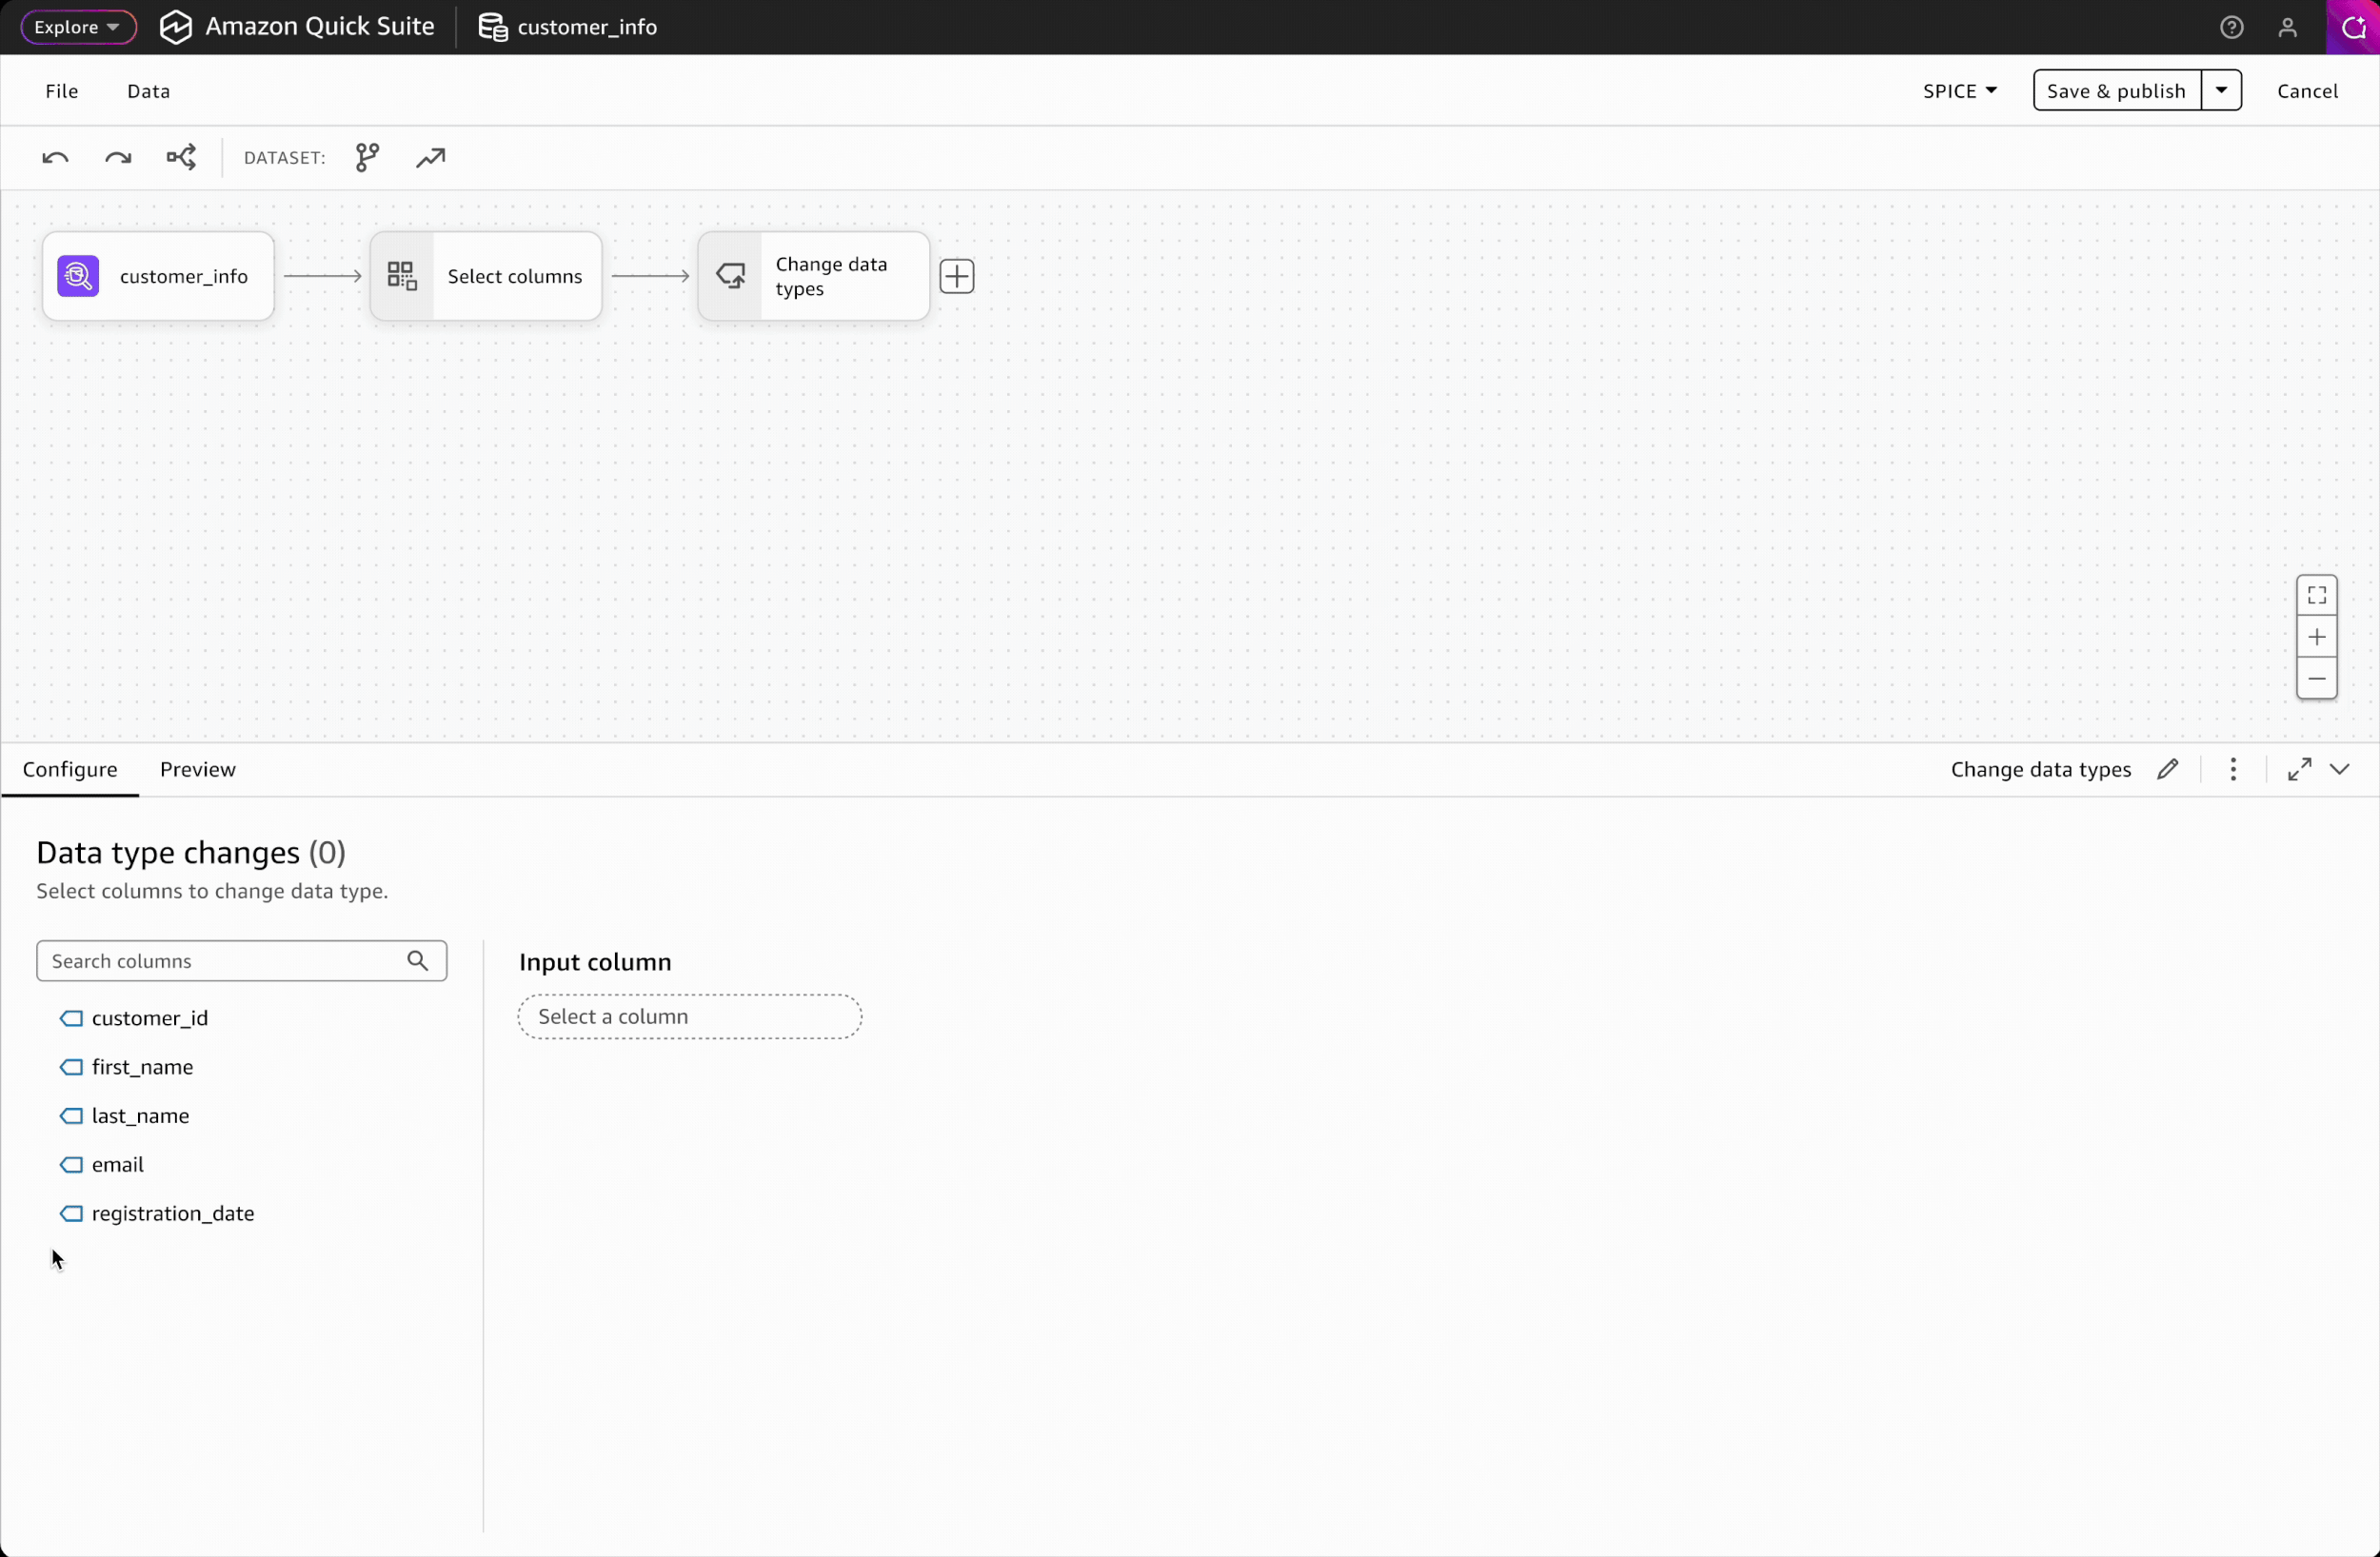2380x1557 pixels.
Task: Click the Search columns input field
Action: [x=222, y=961]
